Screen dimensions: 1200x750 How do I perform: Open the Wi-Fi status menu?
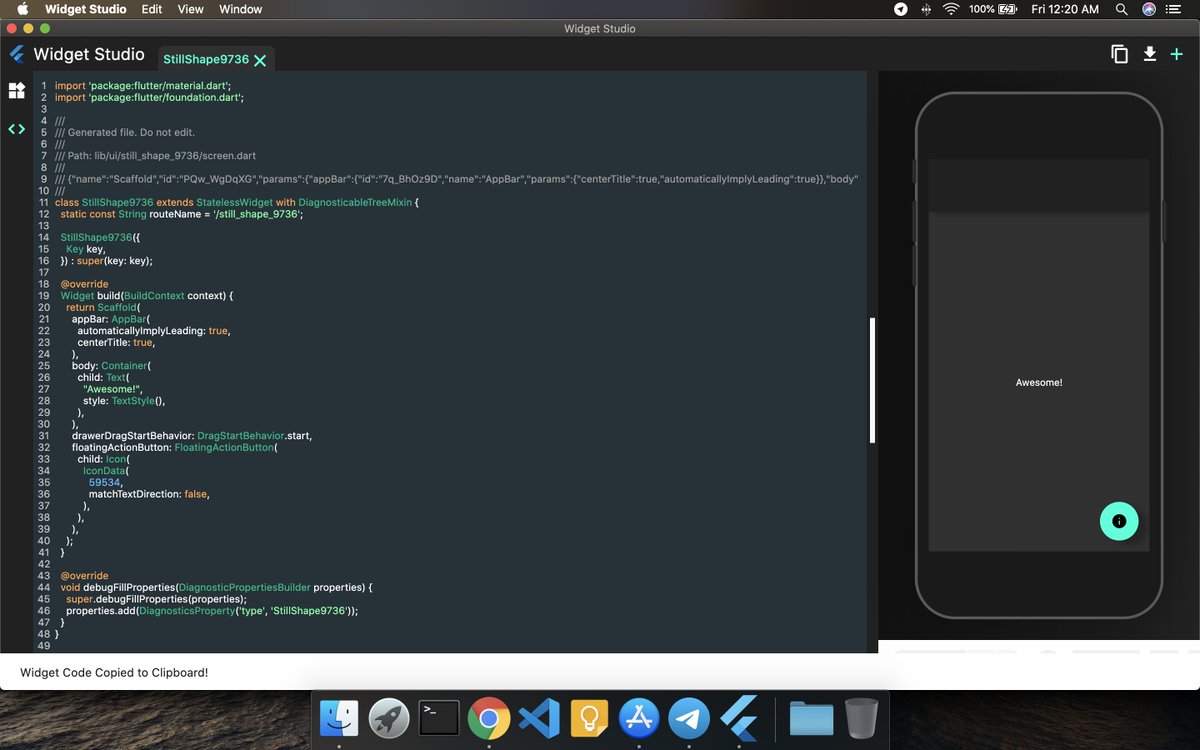pos(951,9)
